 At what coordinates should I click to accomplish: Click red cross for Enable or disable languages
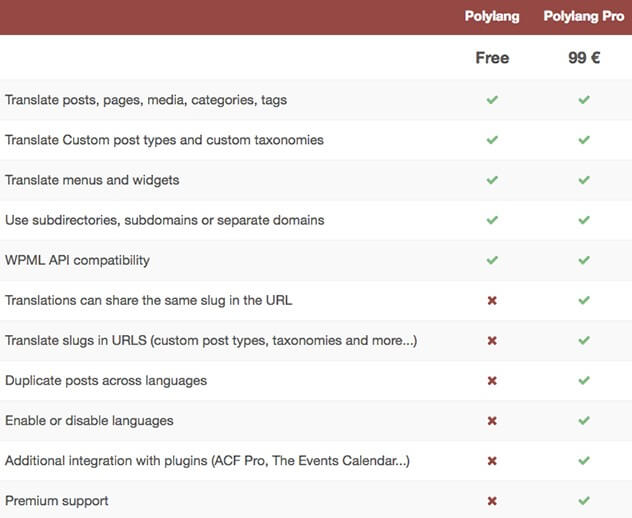click(492, 421)
